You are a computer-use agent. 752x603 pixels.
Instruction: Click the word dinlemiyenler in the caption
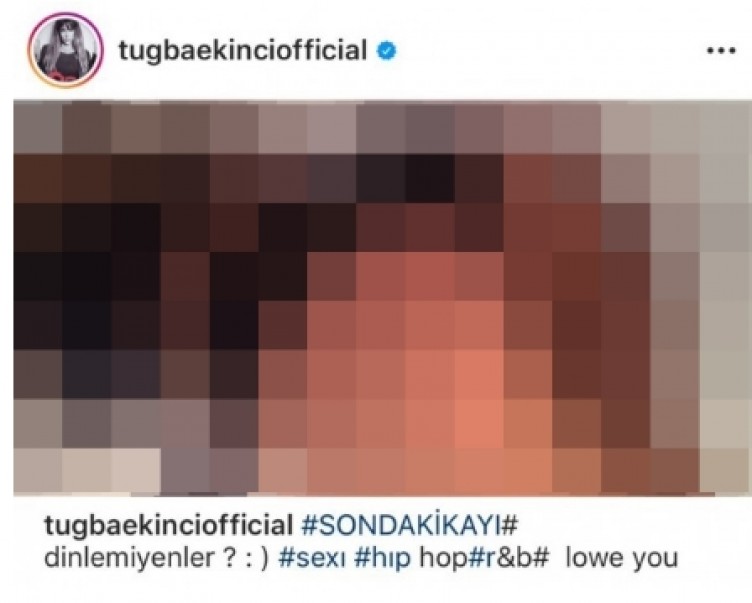[129, 558]
